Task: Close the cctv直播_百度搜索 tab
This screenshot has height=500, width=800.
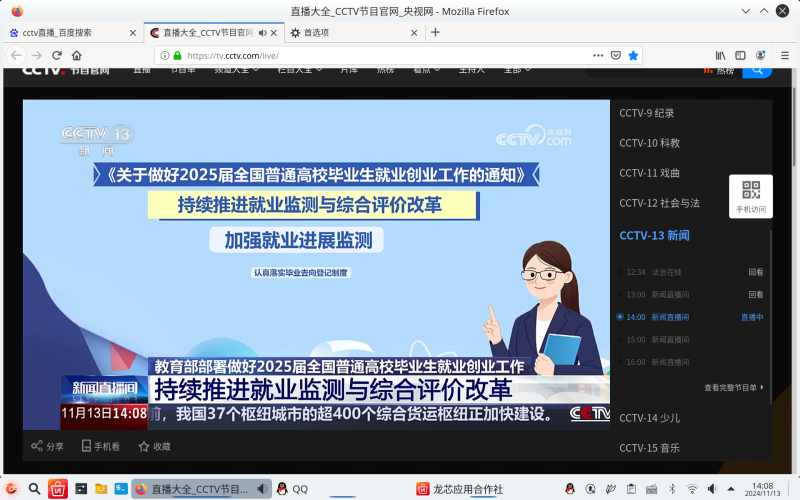Action: point(133,33)
